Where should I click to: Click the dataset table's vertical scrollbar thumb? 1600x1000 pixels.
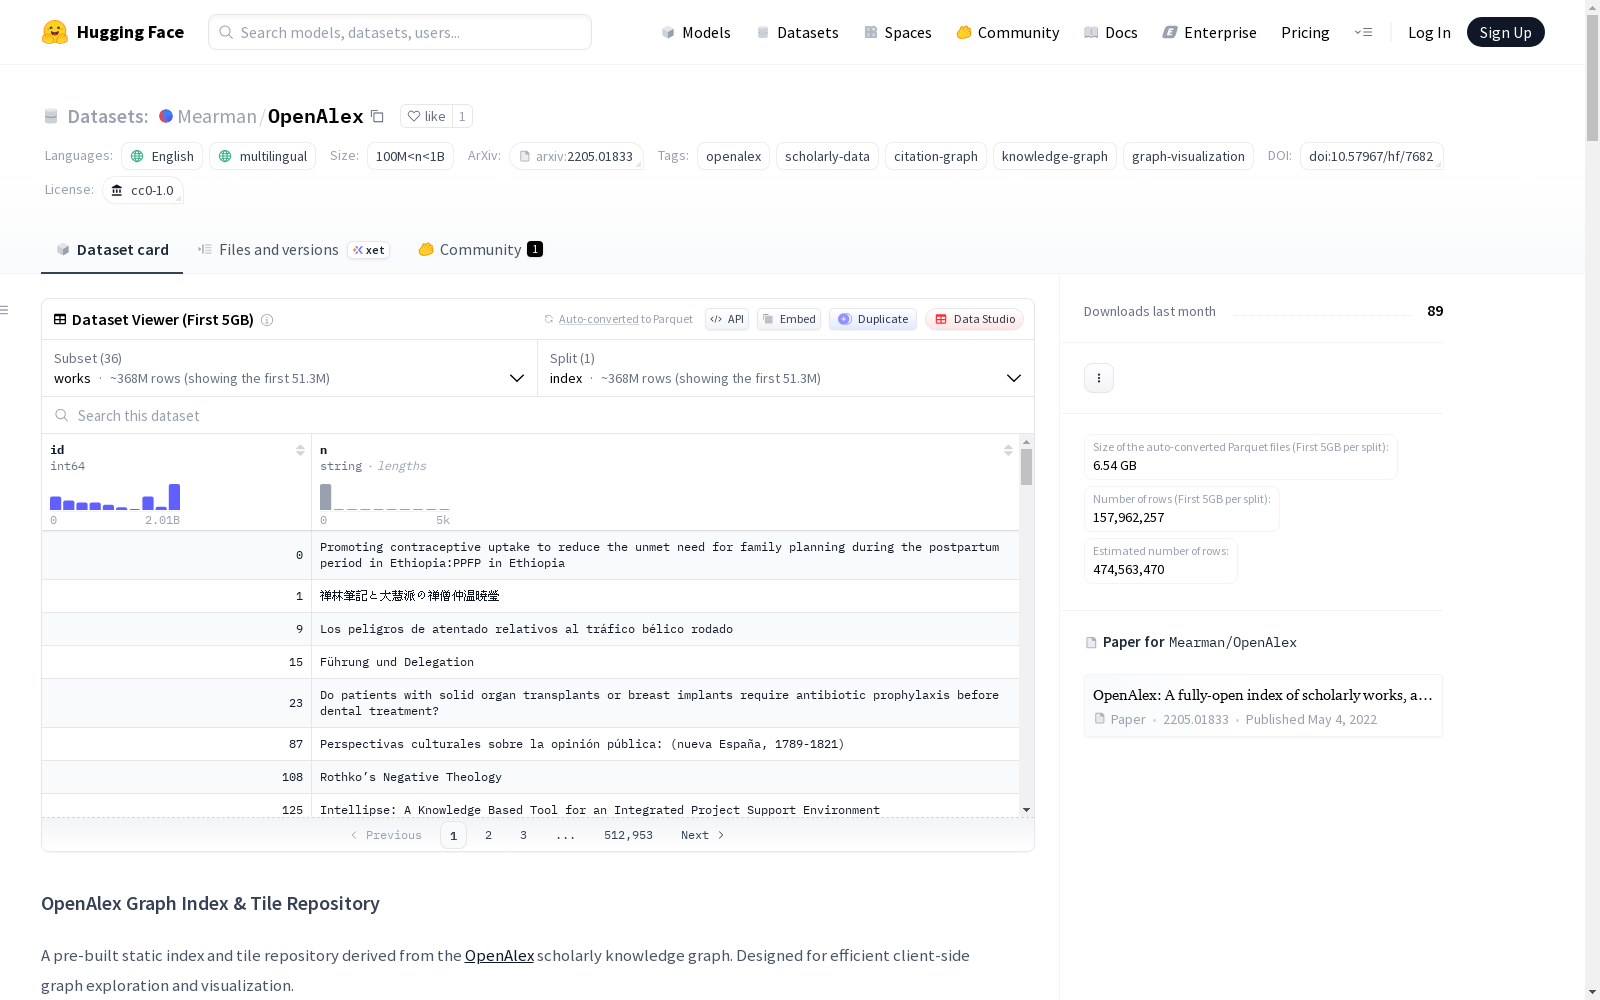[1026, 467]
